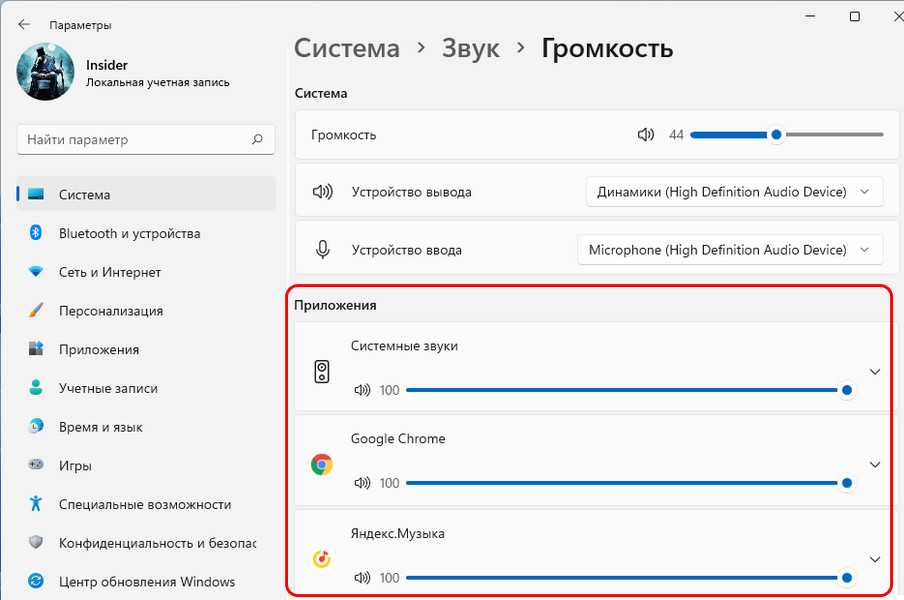
Task: Mute the main system volume speaker icon
Action: click(646, 135)
